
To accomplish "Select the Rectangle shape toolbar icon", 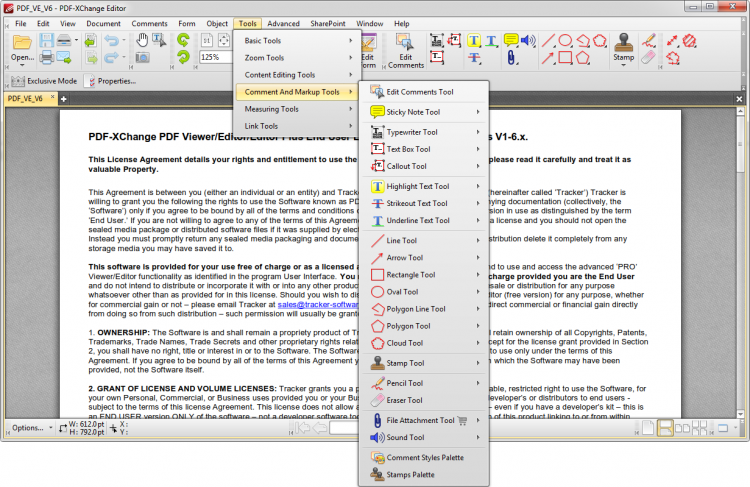I will coord(565,58).
